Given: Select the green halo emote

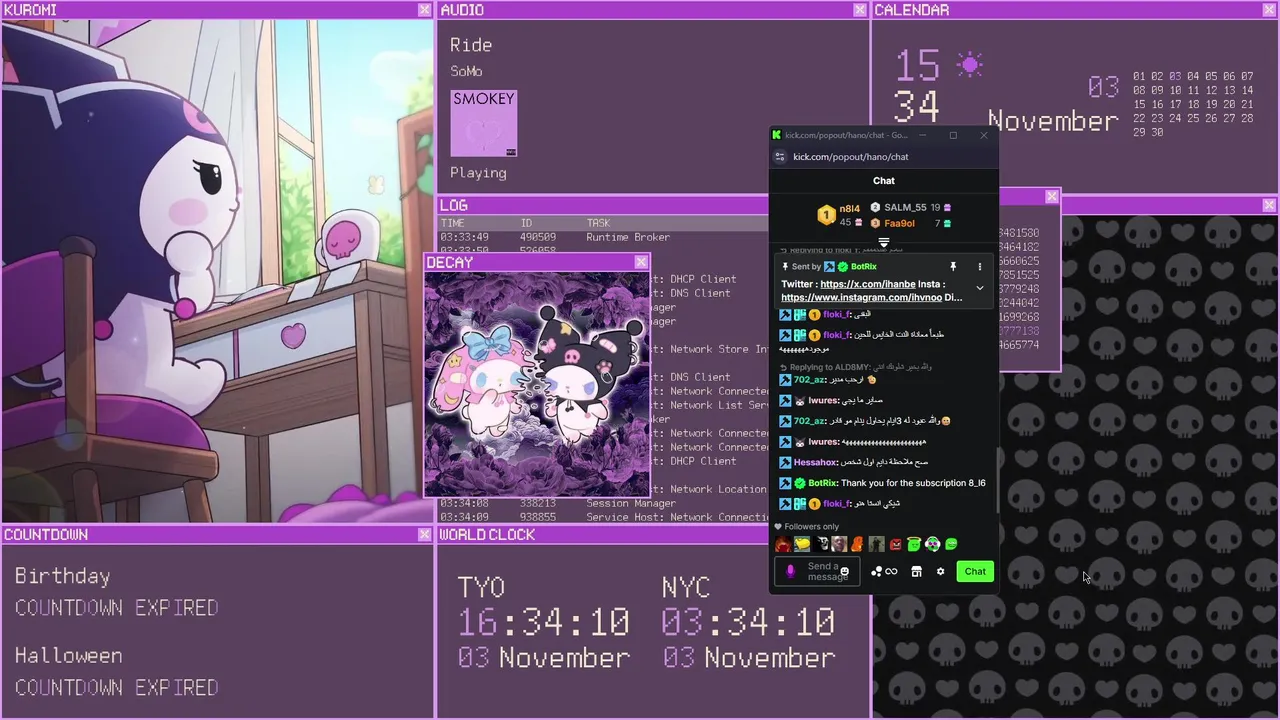Looking at the screenshot, I should [x=914, y=544].
